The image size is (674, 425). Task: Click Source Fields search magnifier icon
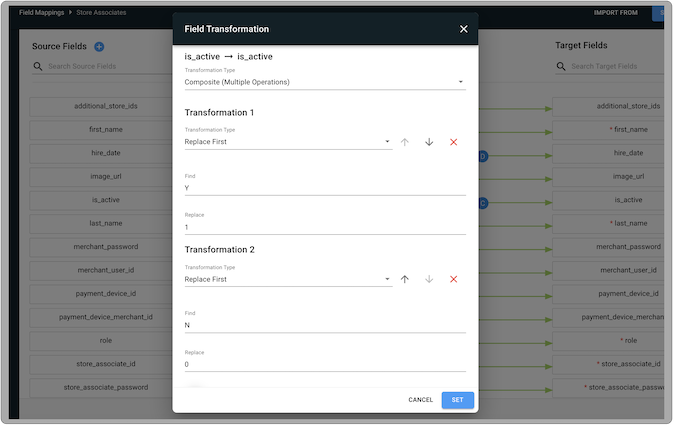click(38, 66)
